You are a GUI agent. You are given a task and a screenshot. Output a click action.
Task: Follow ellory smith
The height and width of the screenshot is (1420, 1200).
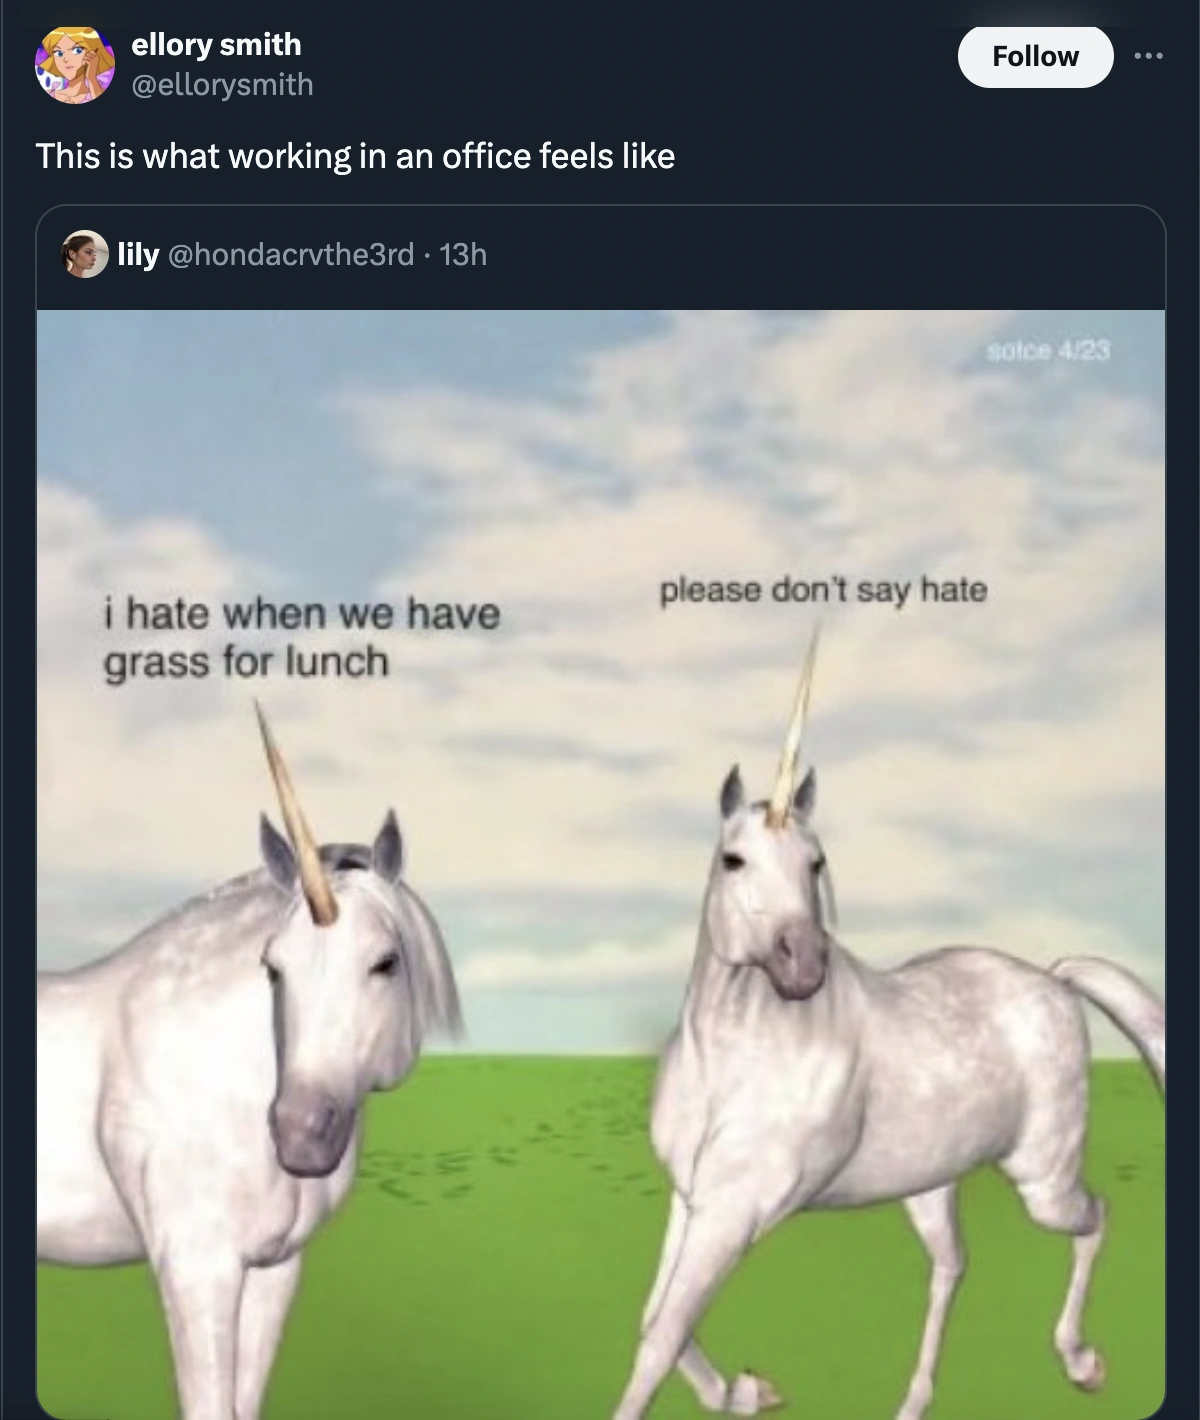(1034, 56)
